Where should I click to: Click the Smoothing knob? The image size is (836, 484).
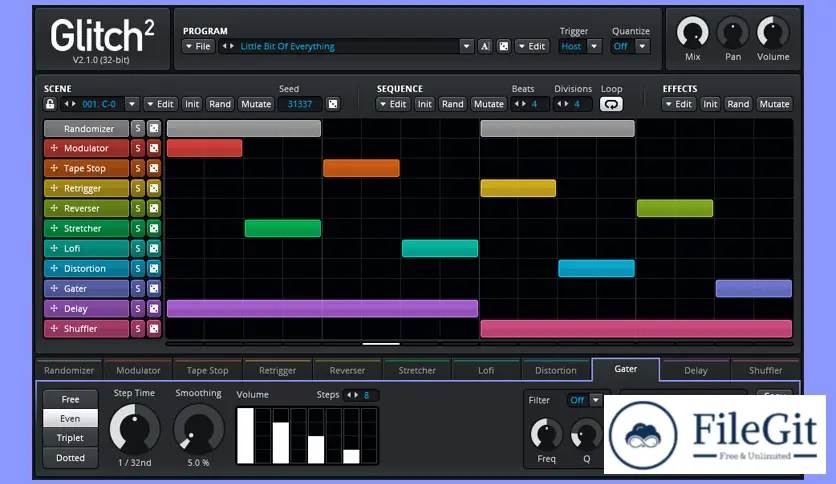(198, 429)
